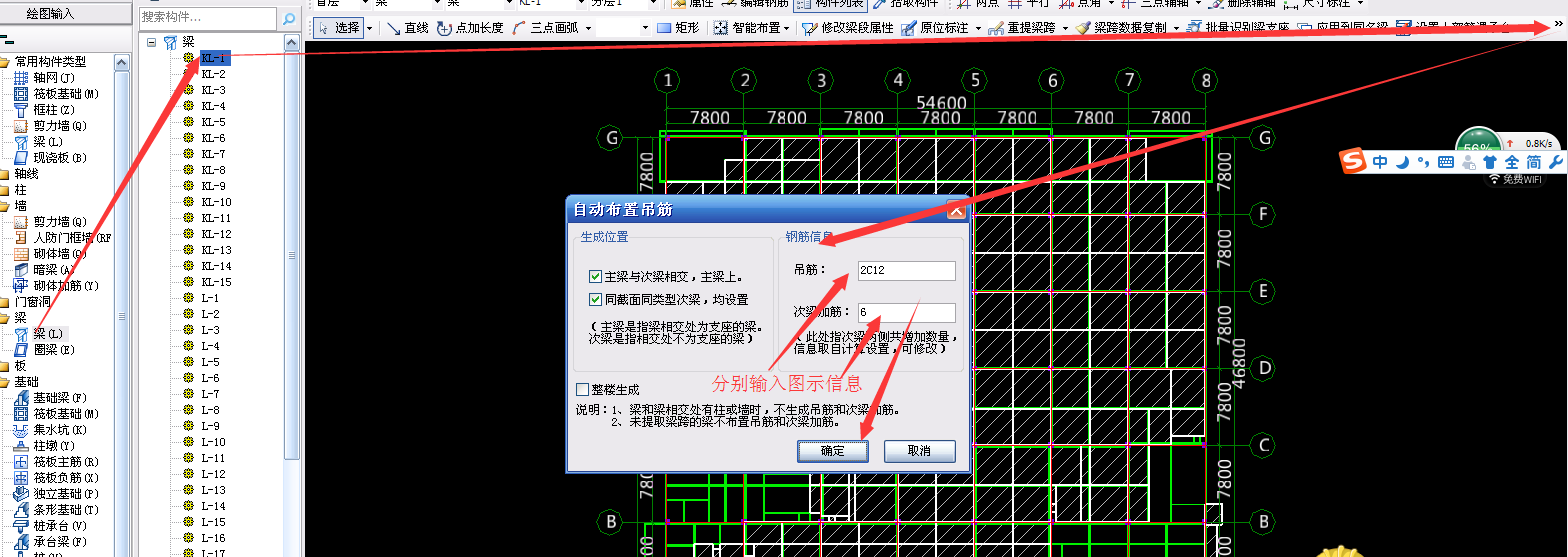Screen dimensions: 1568x557
Task: Toggle 同截面同类型次梁，均设置 checkbox
Action: pyautogui.click(x=595, y=299)
